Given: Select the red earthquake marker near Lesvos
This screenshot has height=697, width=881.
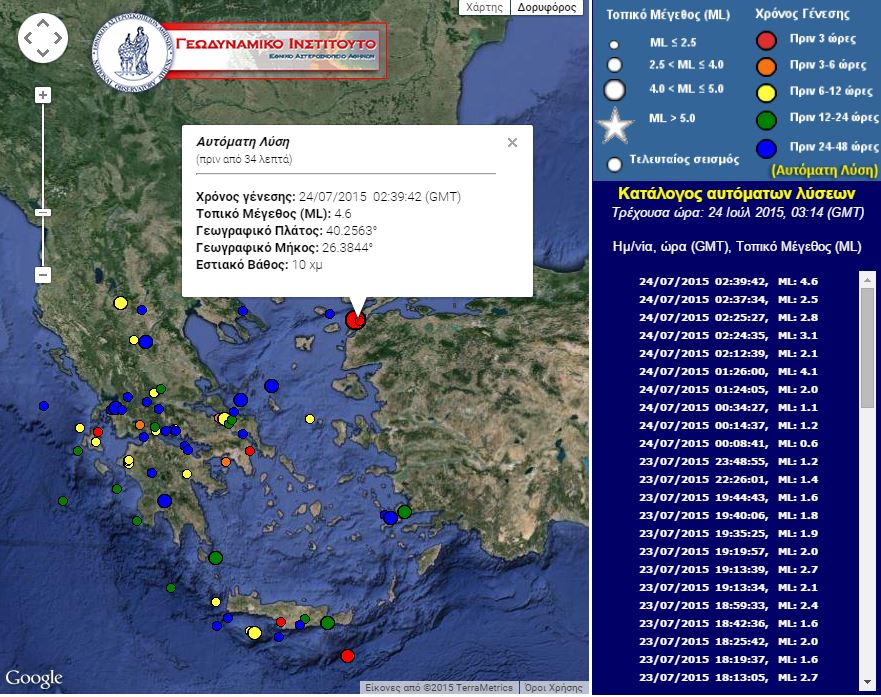Looking at the screenshot, I should 357,320.
